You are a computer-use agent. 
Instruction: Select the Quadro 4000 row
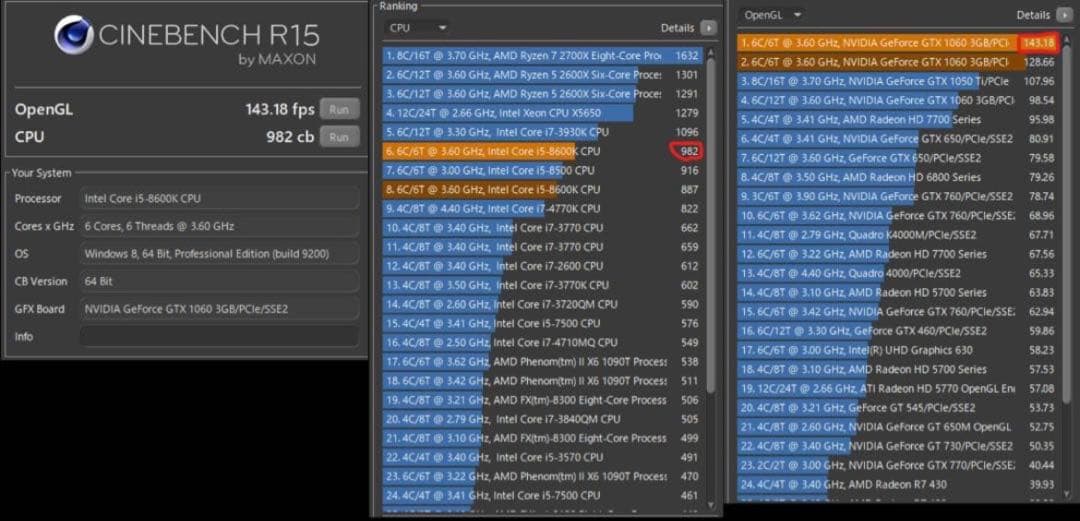coord(897,274)
